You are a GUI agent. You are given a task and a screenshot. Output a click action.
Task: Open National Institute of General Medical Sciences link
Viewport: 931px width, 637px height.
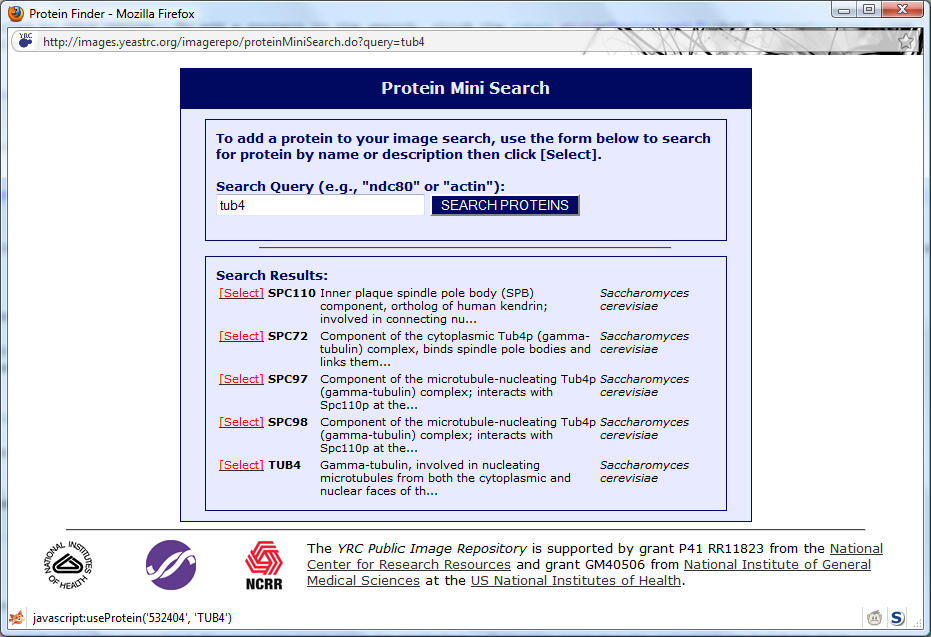pos(777,564)
